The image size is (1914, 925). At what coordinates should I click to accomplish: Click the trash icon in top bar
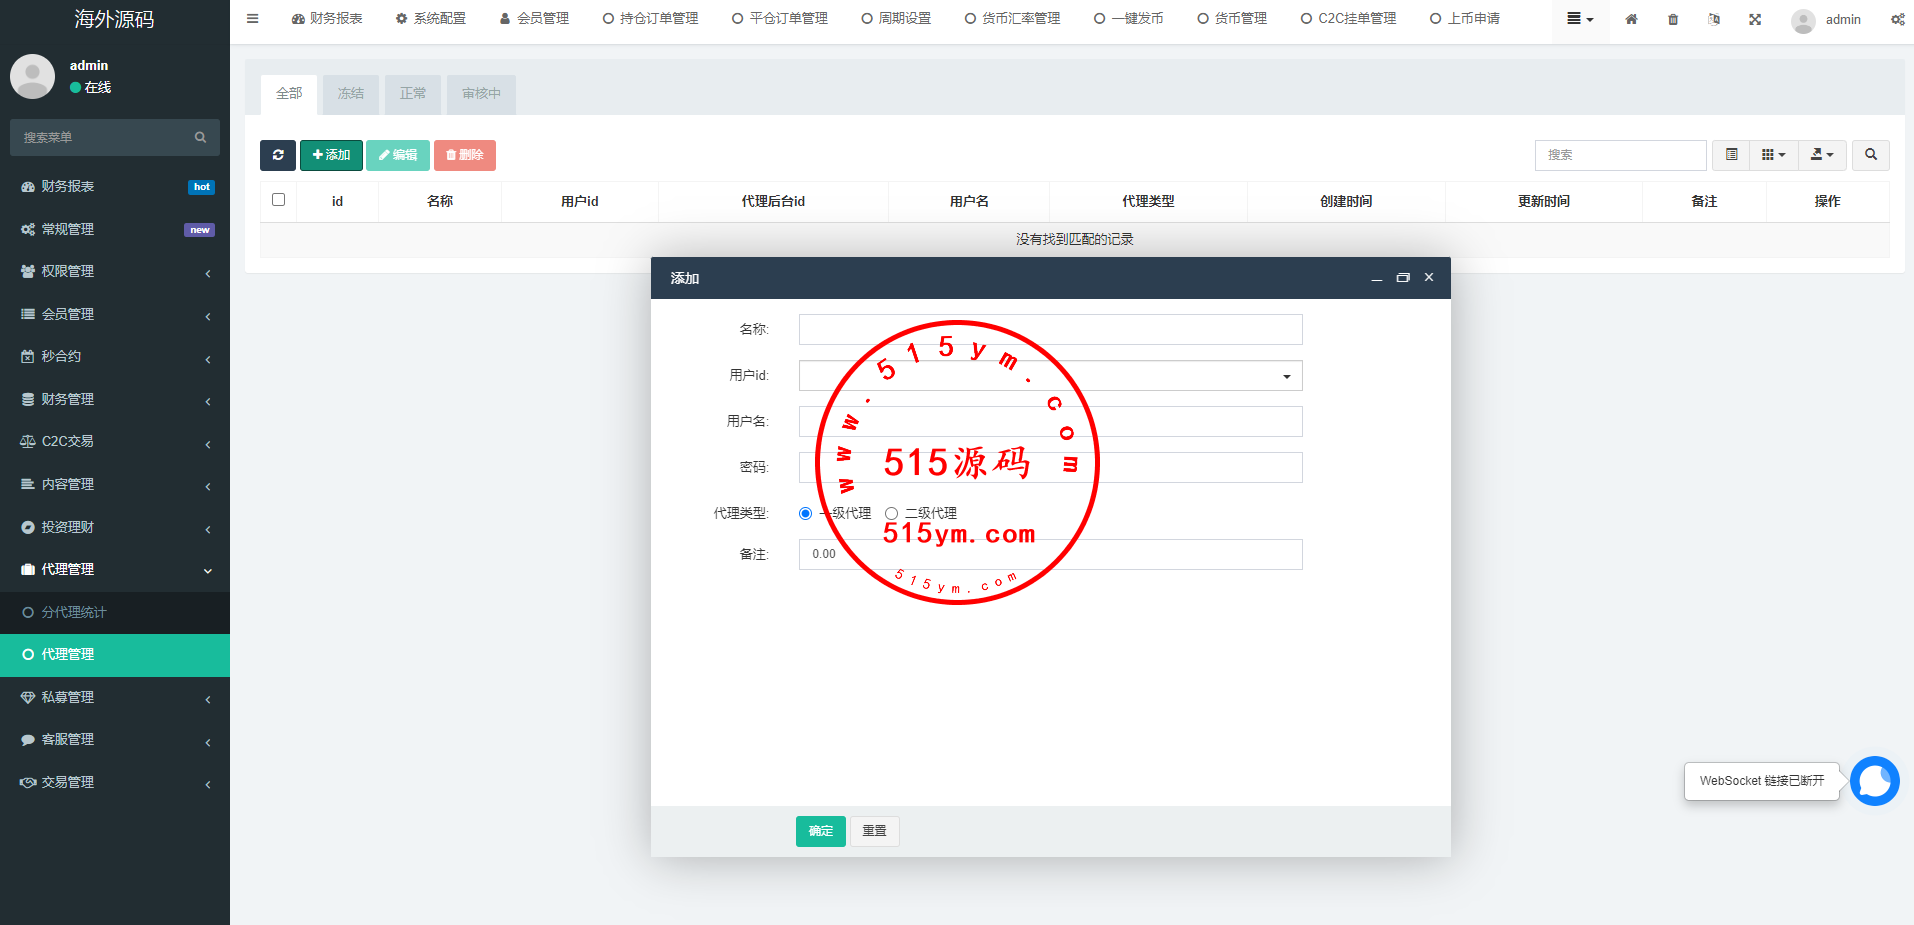(1673, 19)
